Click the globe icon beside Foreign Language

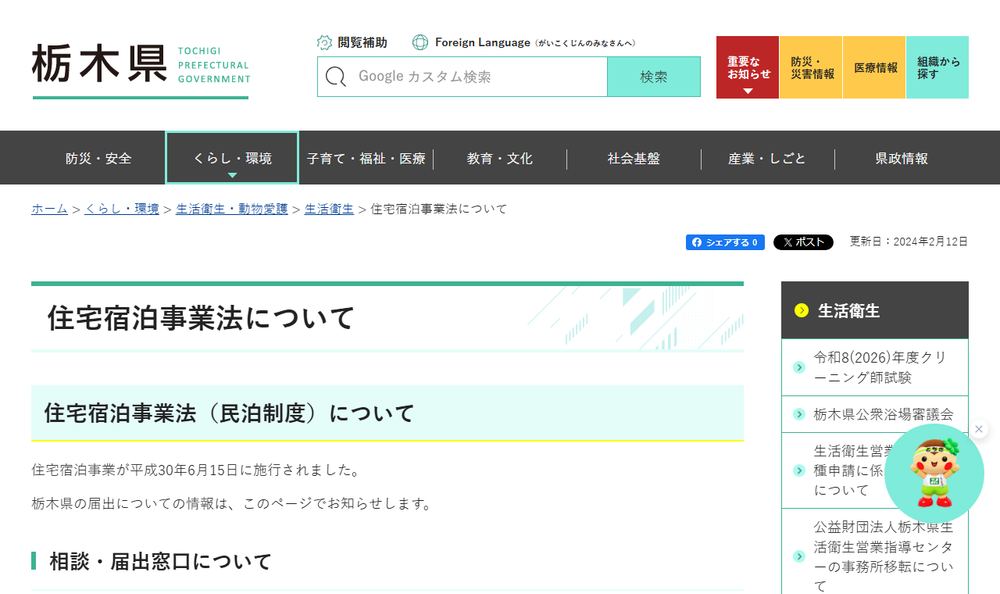(420, 42)
